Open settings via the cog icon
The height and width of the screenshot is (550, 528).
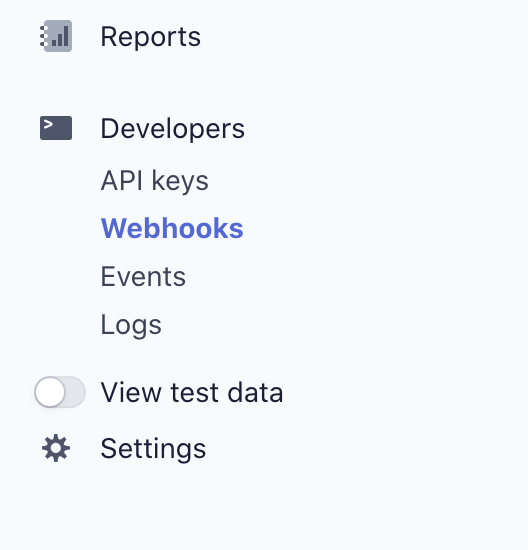click(x=56, y=448)
